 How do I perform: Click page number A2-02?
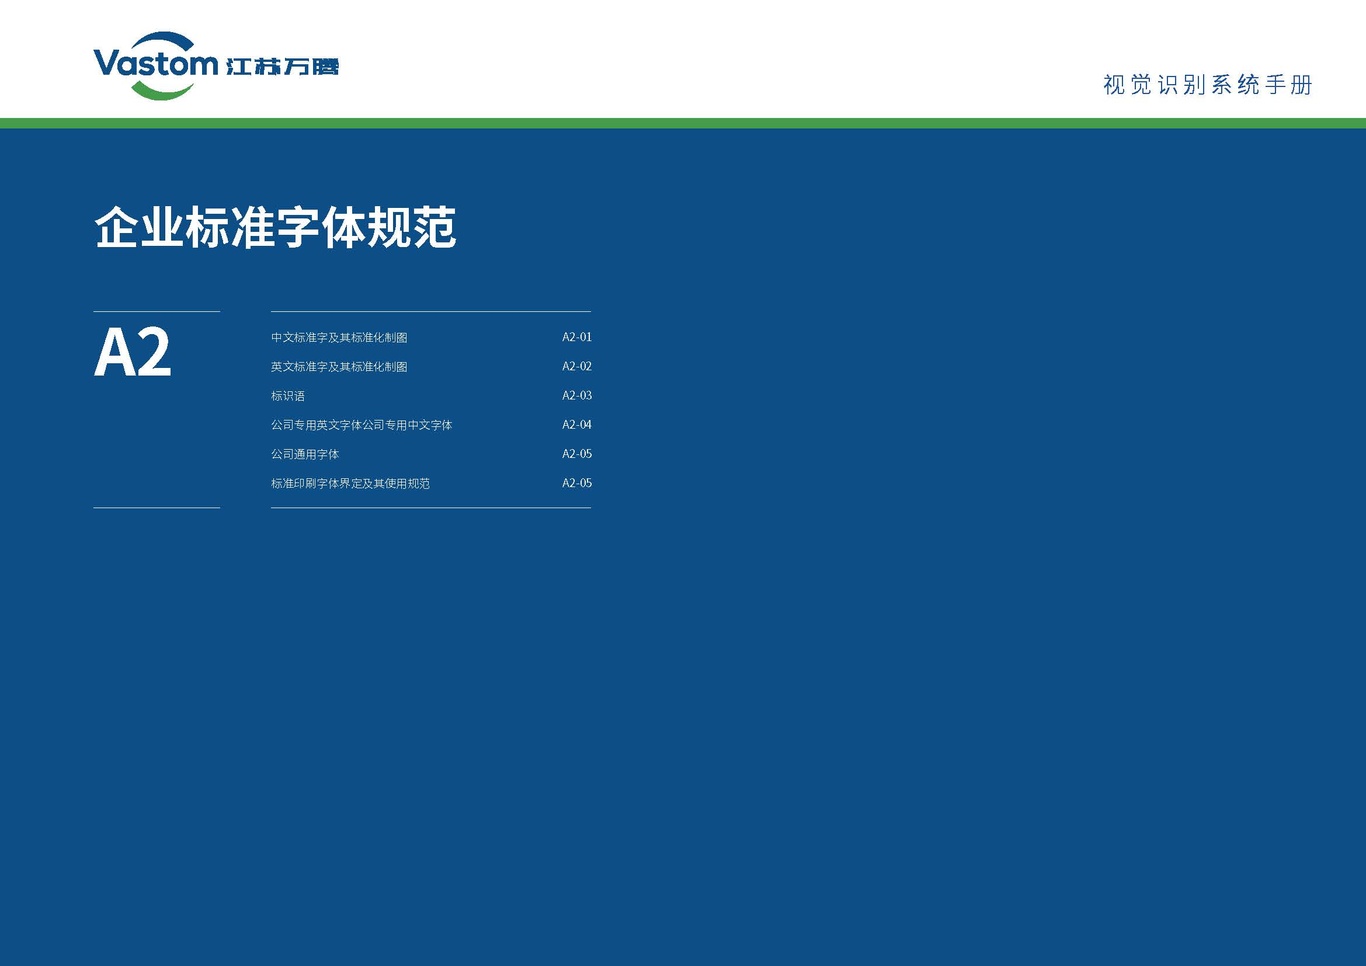[x=577, y=367]
